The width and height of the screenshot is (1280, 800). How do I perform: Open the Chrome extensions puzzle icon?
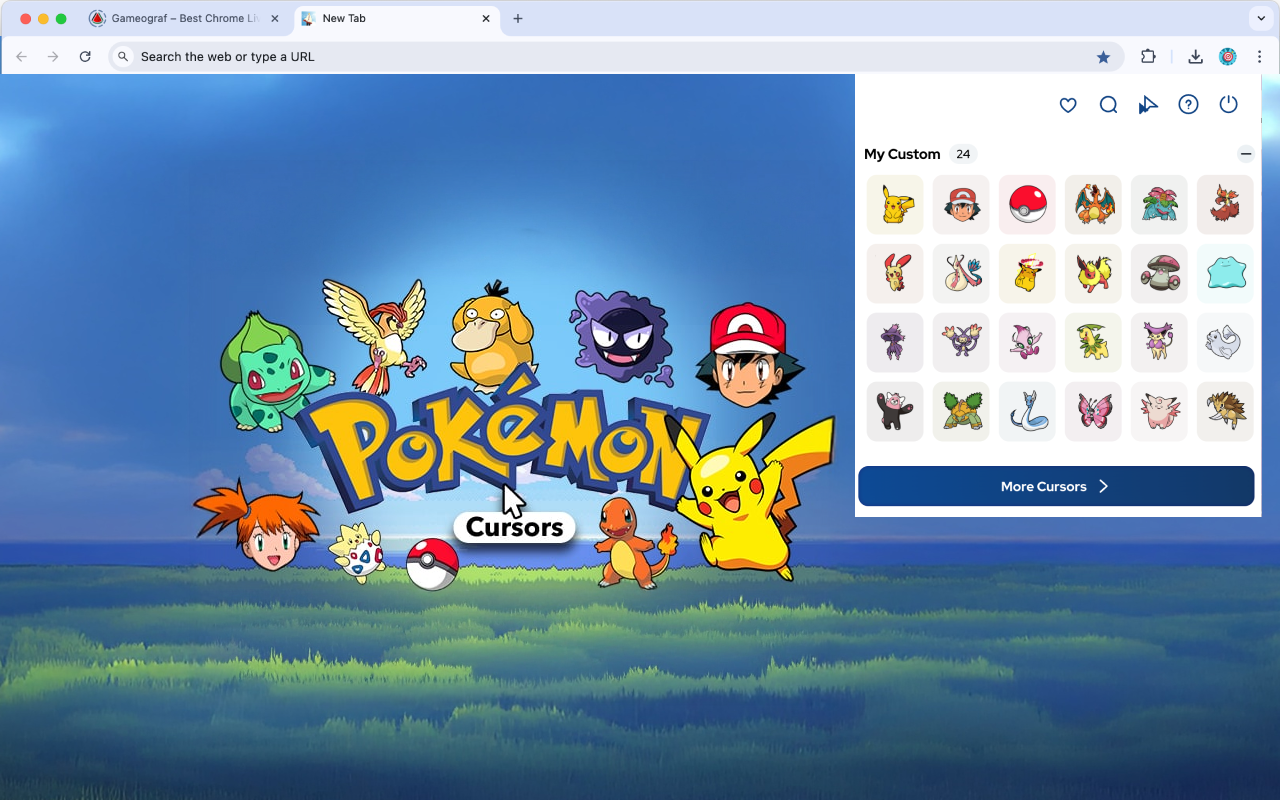point(1148,57)
